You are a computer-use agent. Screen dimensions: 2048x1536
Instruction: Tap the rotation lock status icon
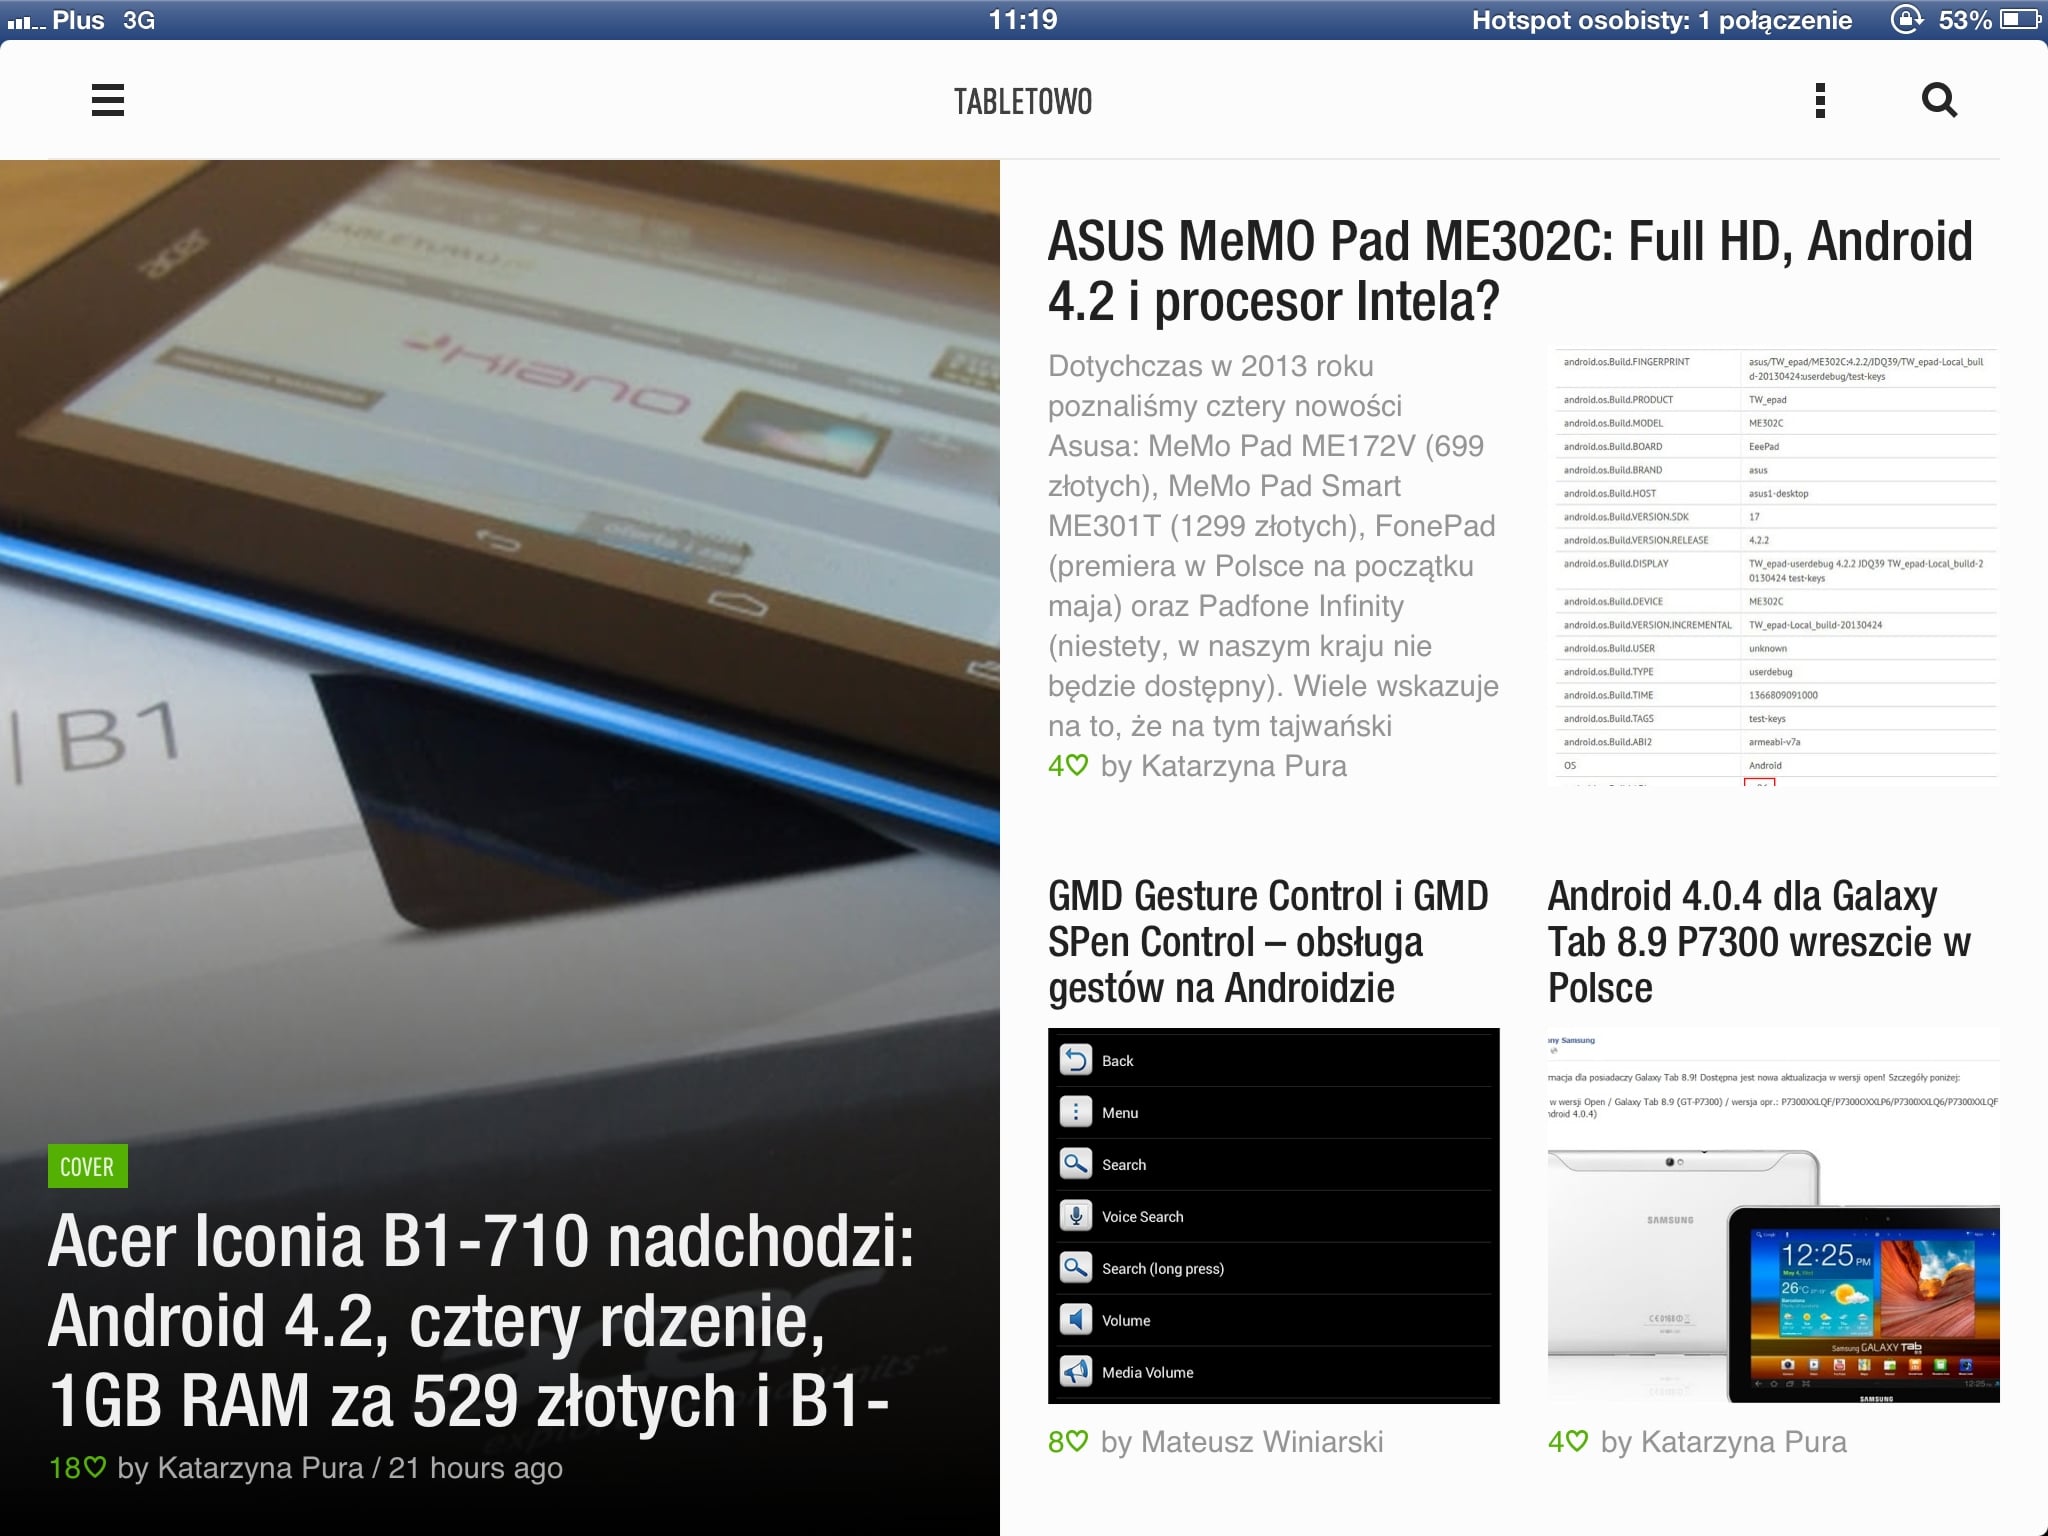coord(1906,19)
